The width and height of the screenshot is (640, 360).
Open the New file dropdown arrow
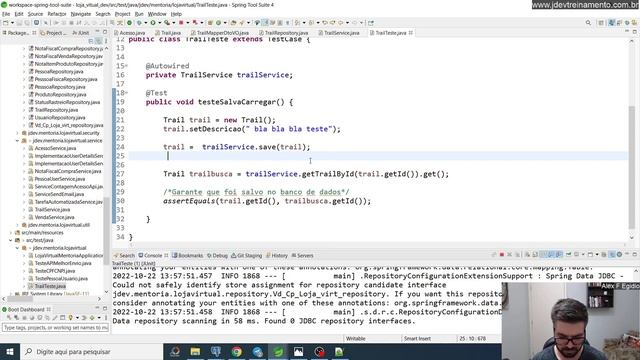click(x=12, y=23)
